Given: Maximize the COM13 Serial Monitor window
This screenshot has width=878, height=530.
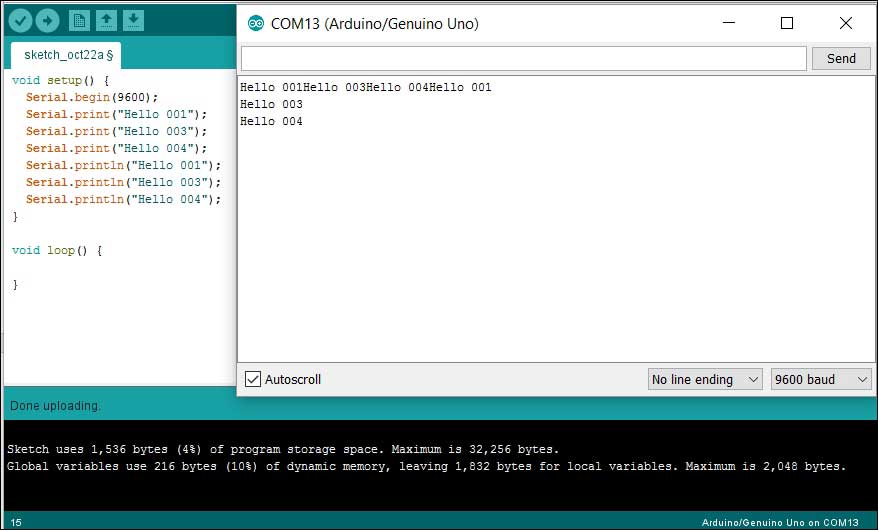Looking at the screenshot, I should coord(787,23).
